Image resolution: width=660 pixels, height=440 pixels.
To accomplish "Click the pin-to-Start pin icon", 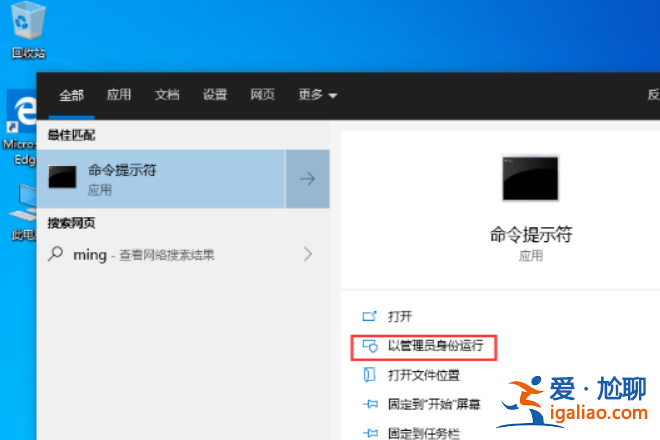I will coord(370,404).
